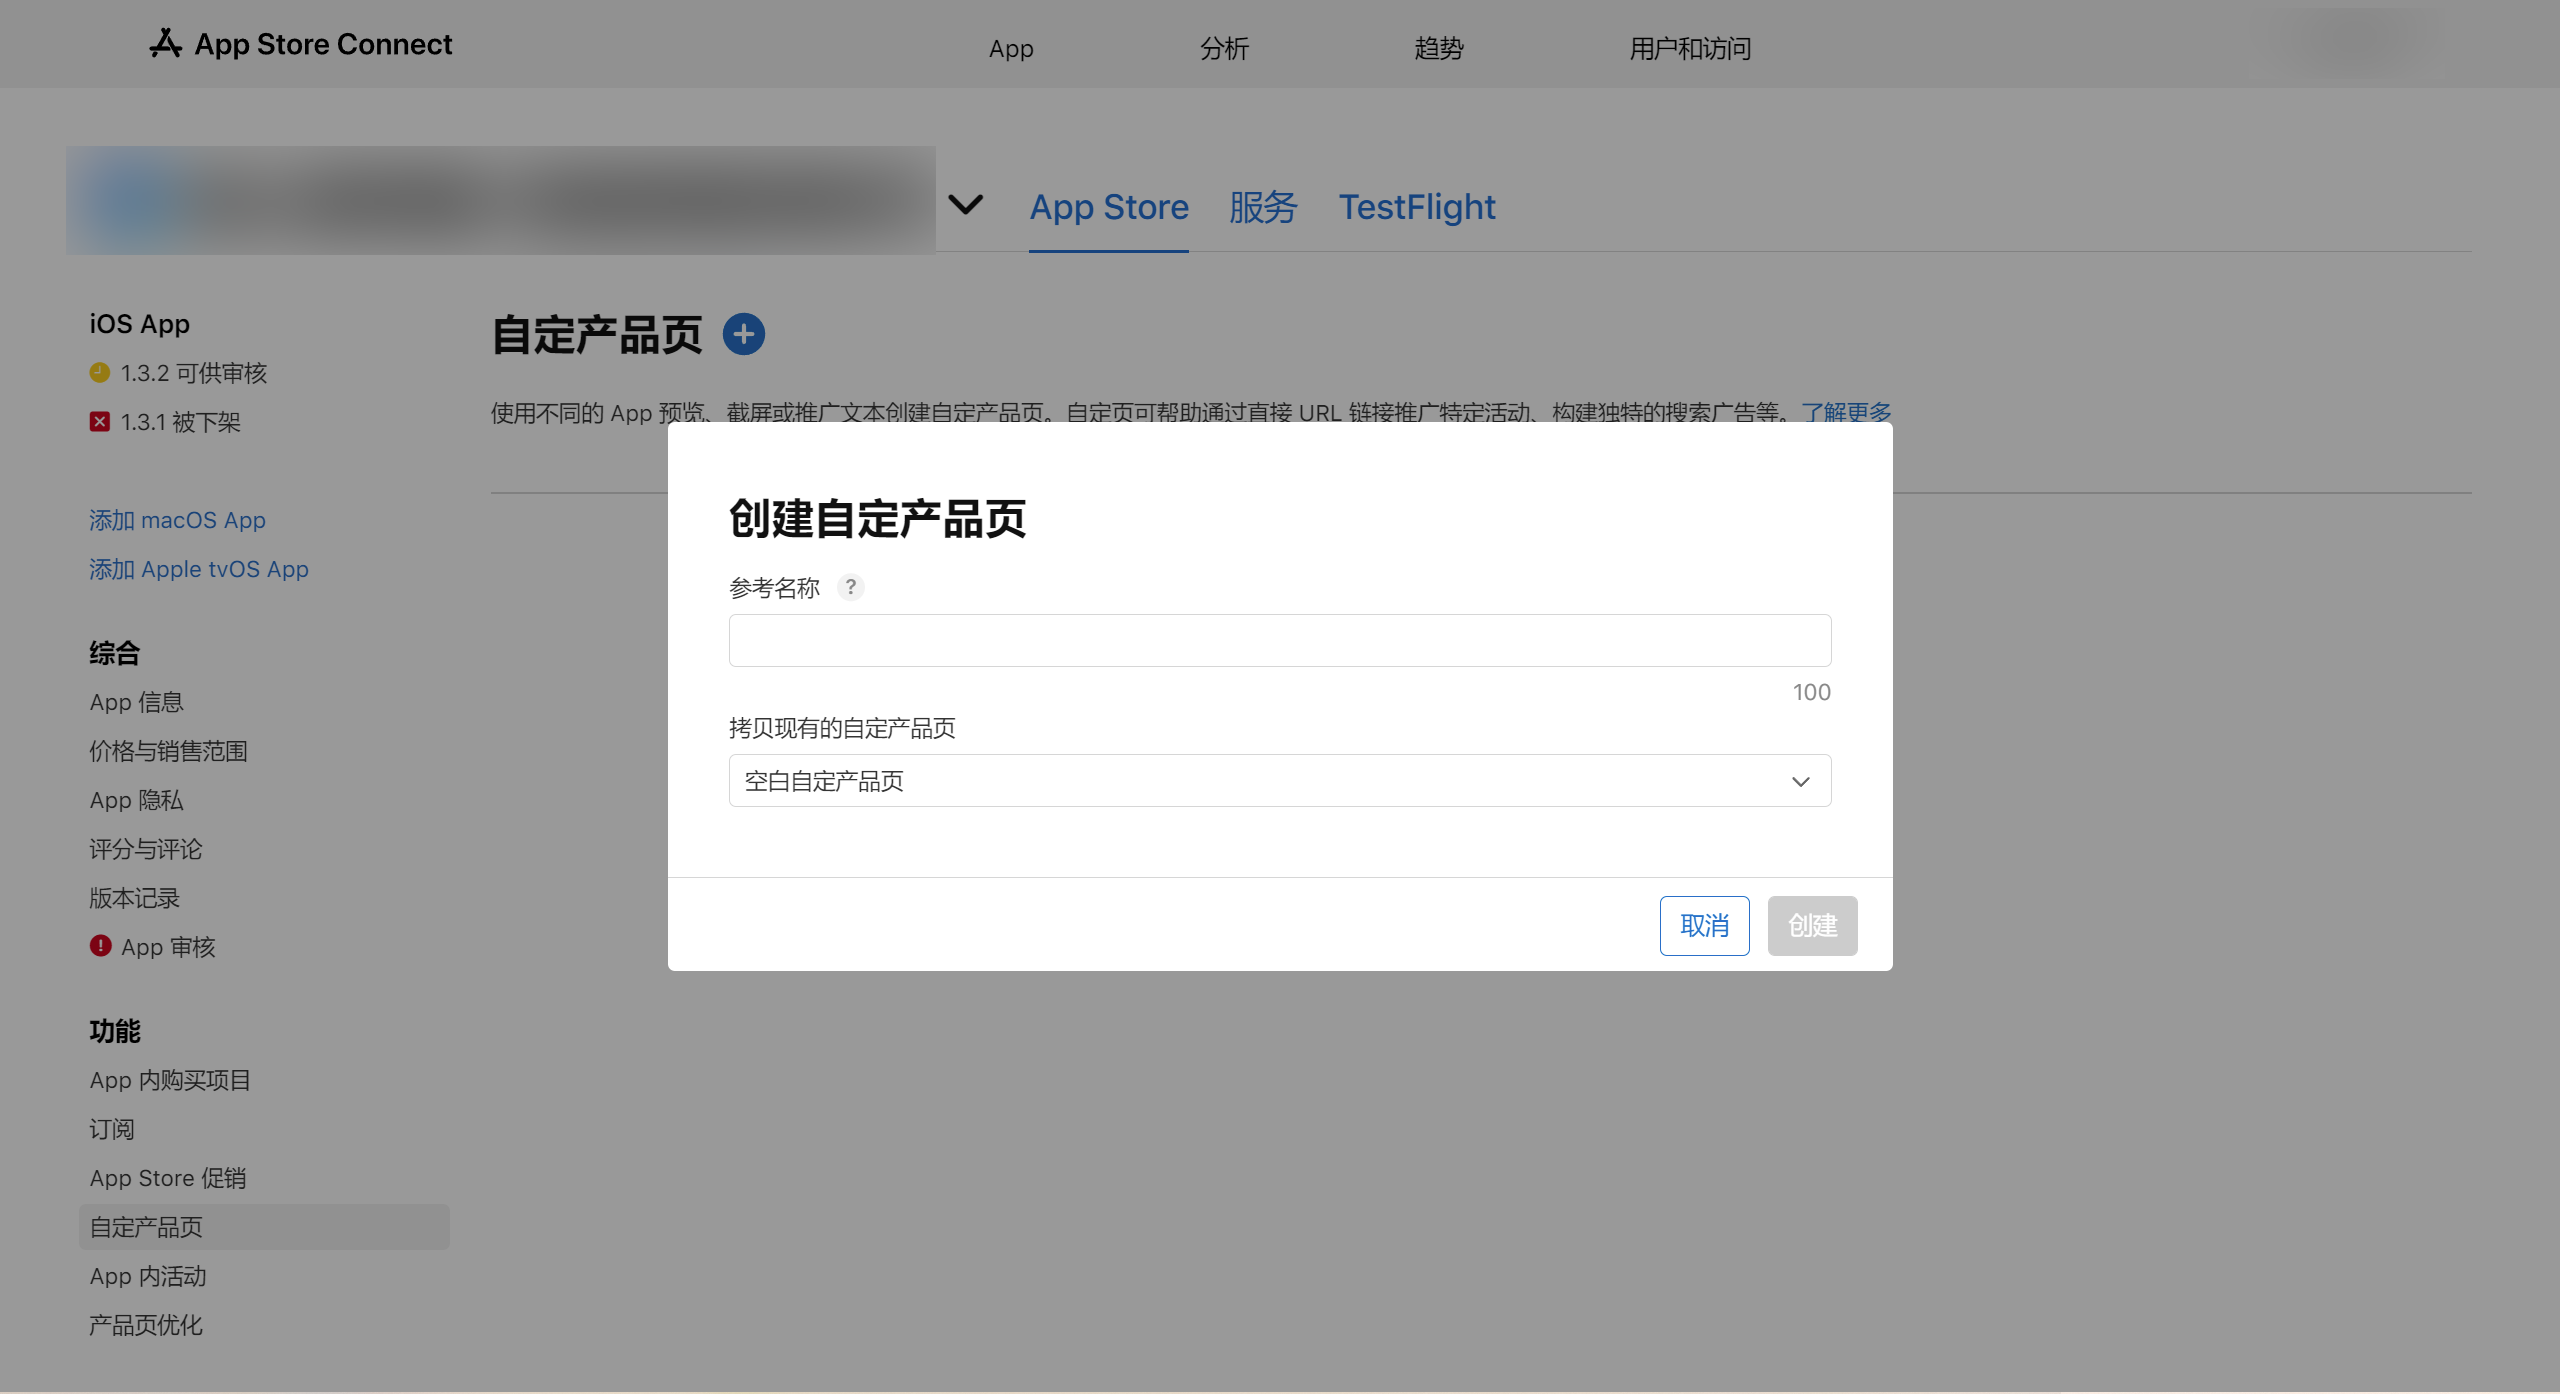Image resolution: width=2560 pixels, height=1394 pixels.
Task: Click the 100 character counter
Action: pos(1811,692)
